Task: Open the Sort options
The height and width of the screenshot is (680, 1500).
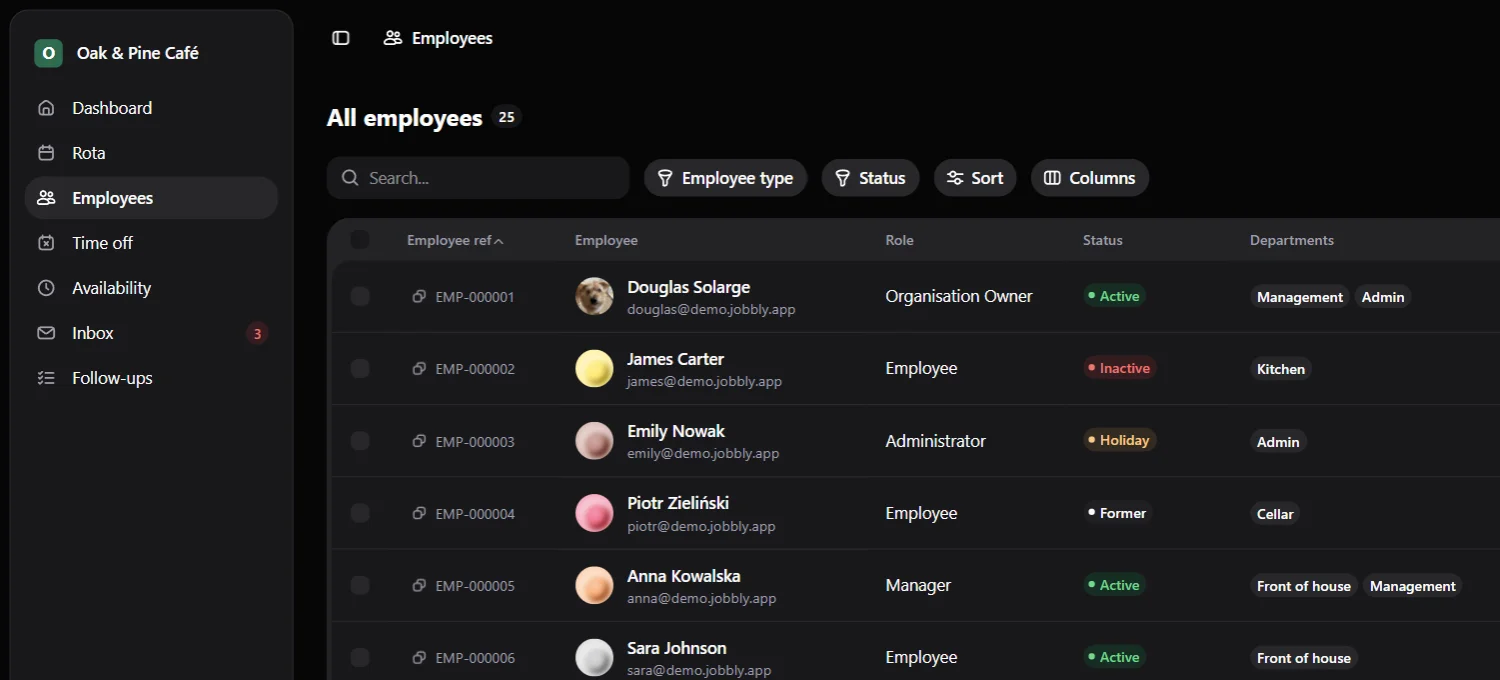Action: (x=975, y=178)
